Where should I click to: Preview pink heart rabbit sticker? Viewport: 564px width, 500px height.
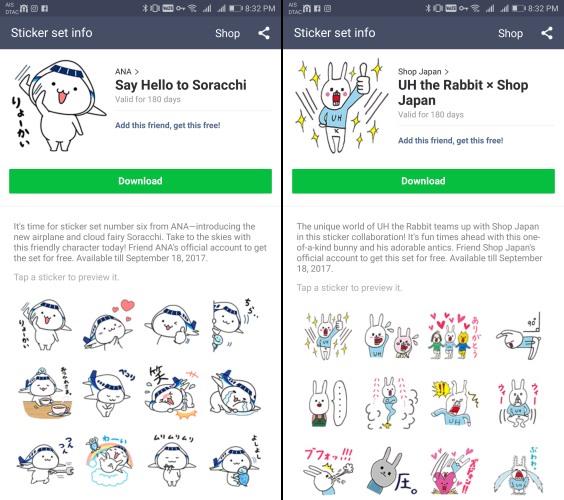tap(454, 471)
